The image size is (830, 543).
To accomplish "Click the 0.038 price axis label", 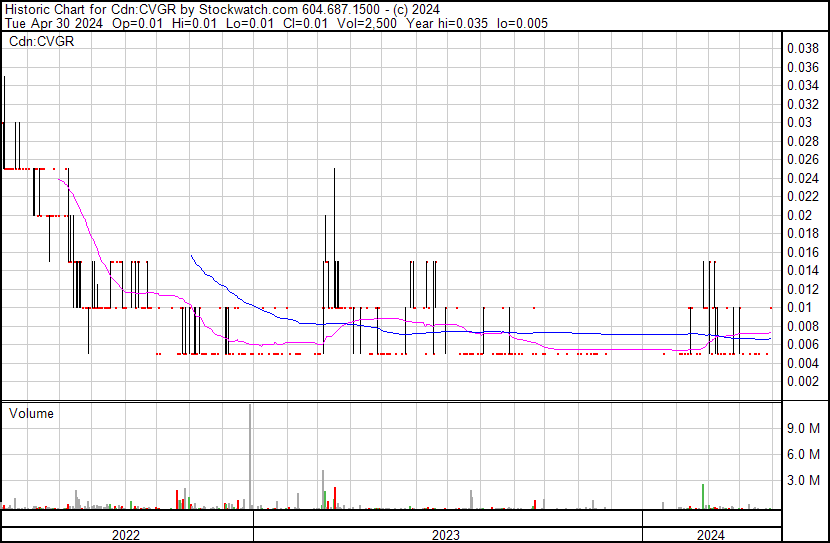I will pos(803,48).
